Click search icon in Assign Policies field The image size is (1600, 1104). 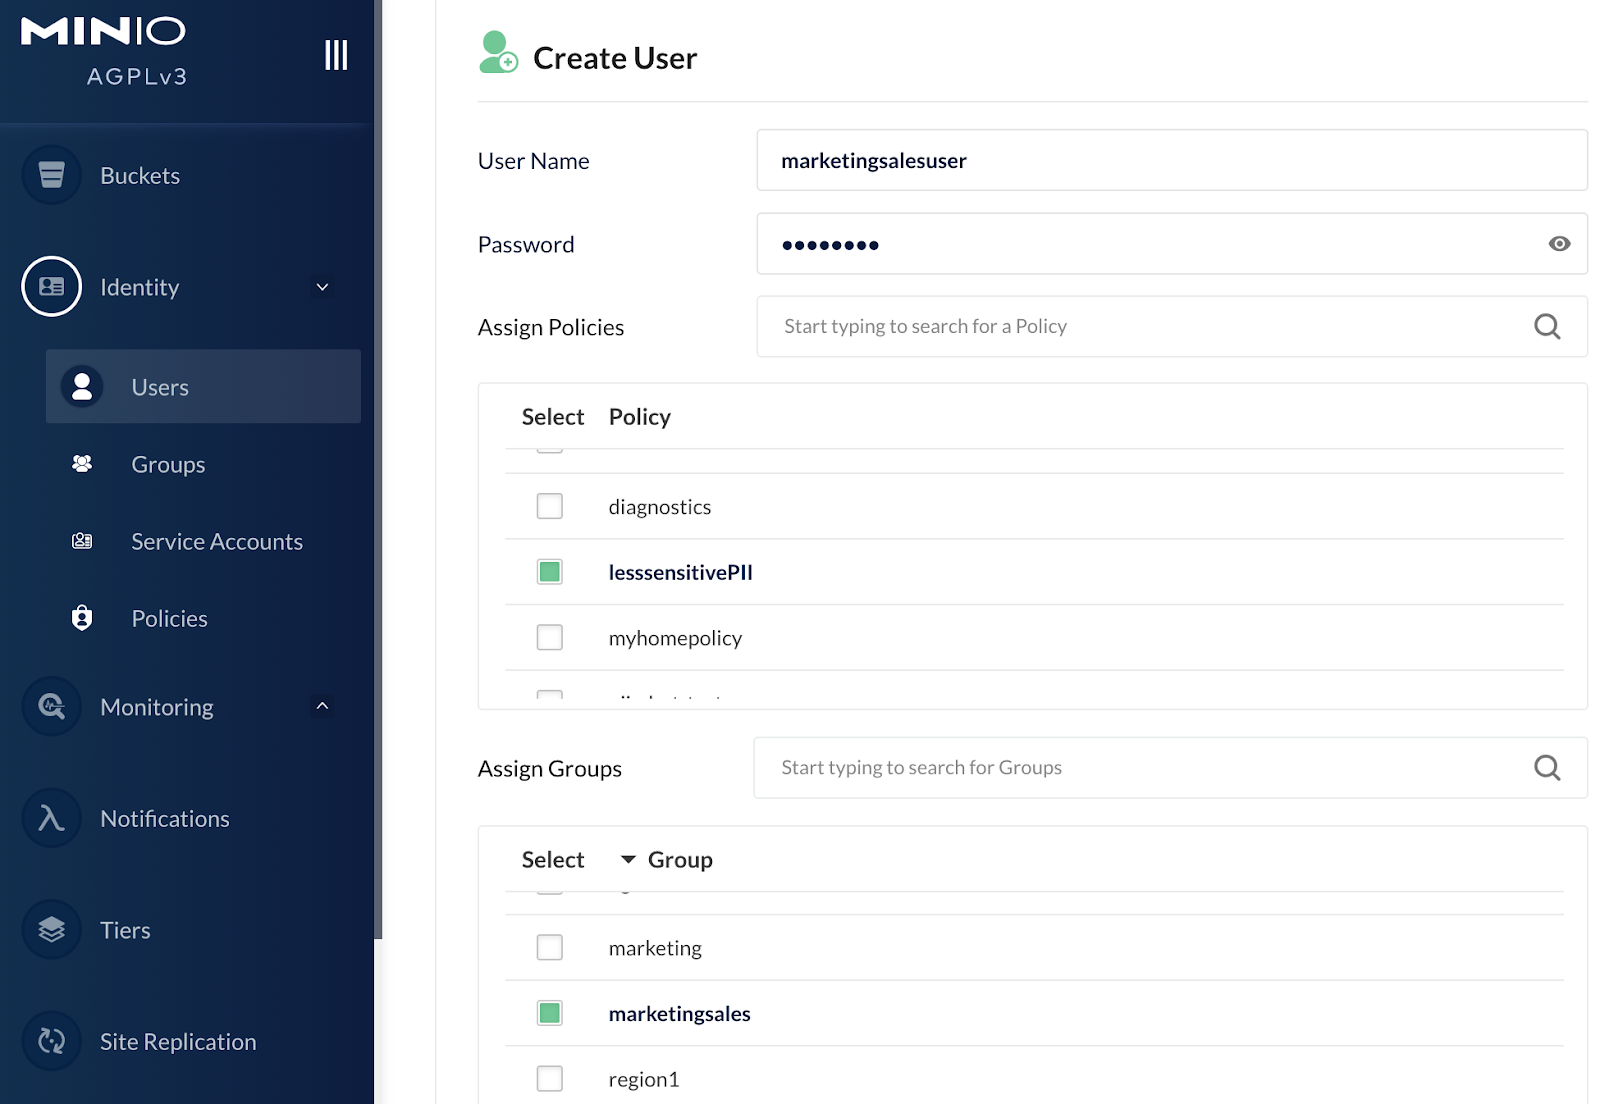pyautogui.click(x=1546, y=327)
